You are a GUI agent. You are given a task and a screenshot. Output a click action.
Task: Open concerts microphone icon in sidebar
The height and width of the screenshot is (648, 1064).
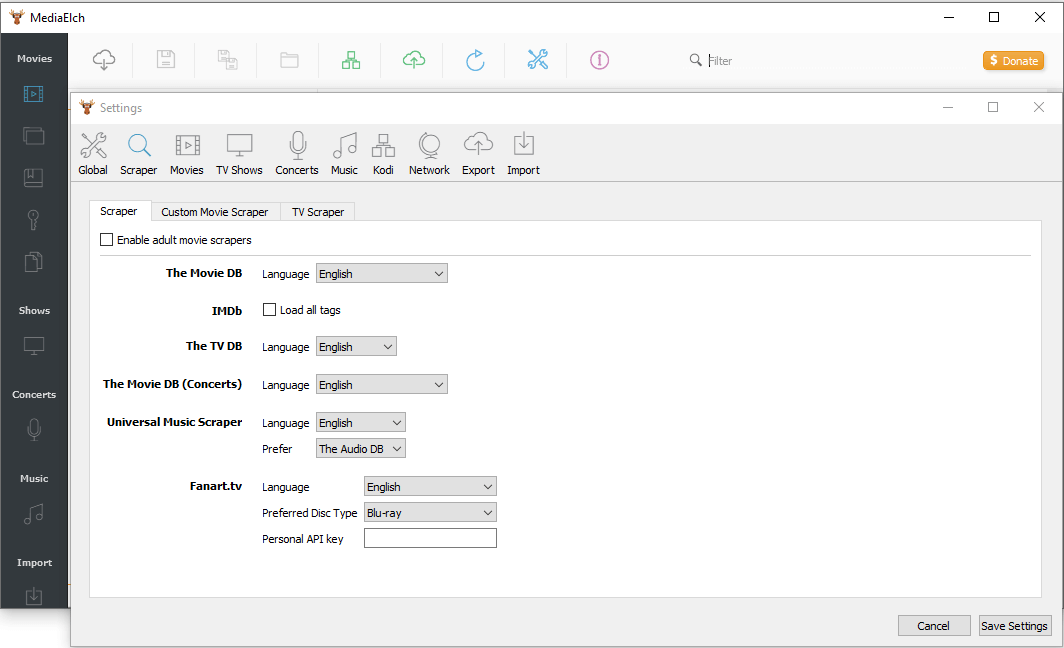pyautogui.click(x=34, y=430)
